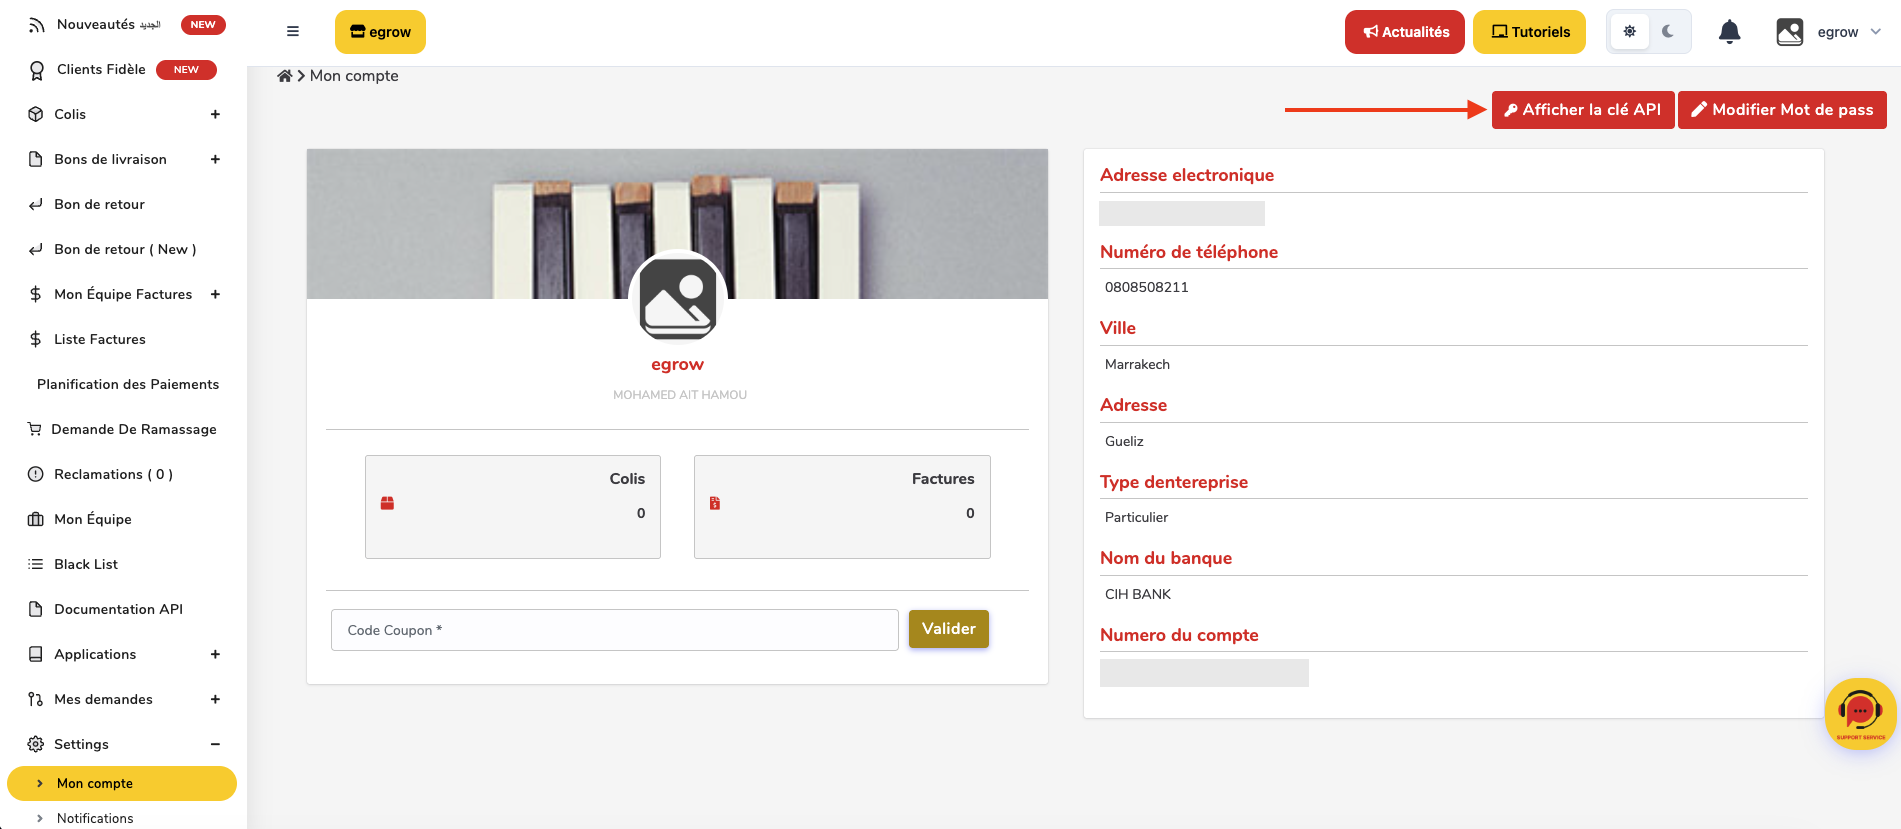The image size is (1901, 829).
Task: Click the Applications book icon
Action: click(35, 654)
